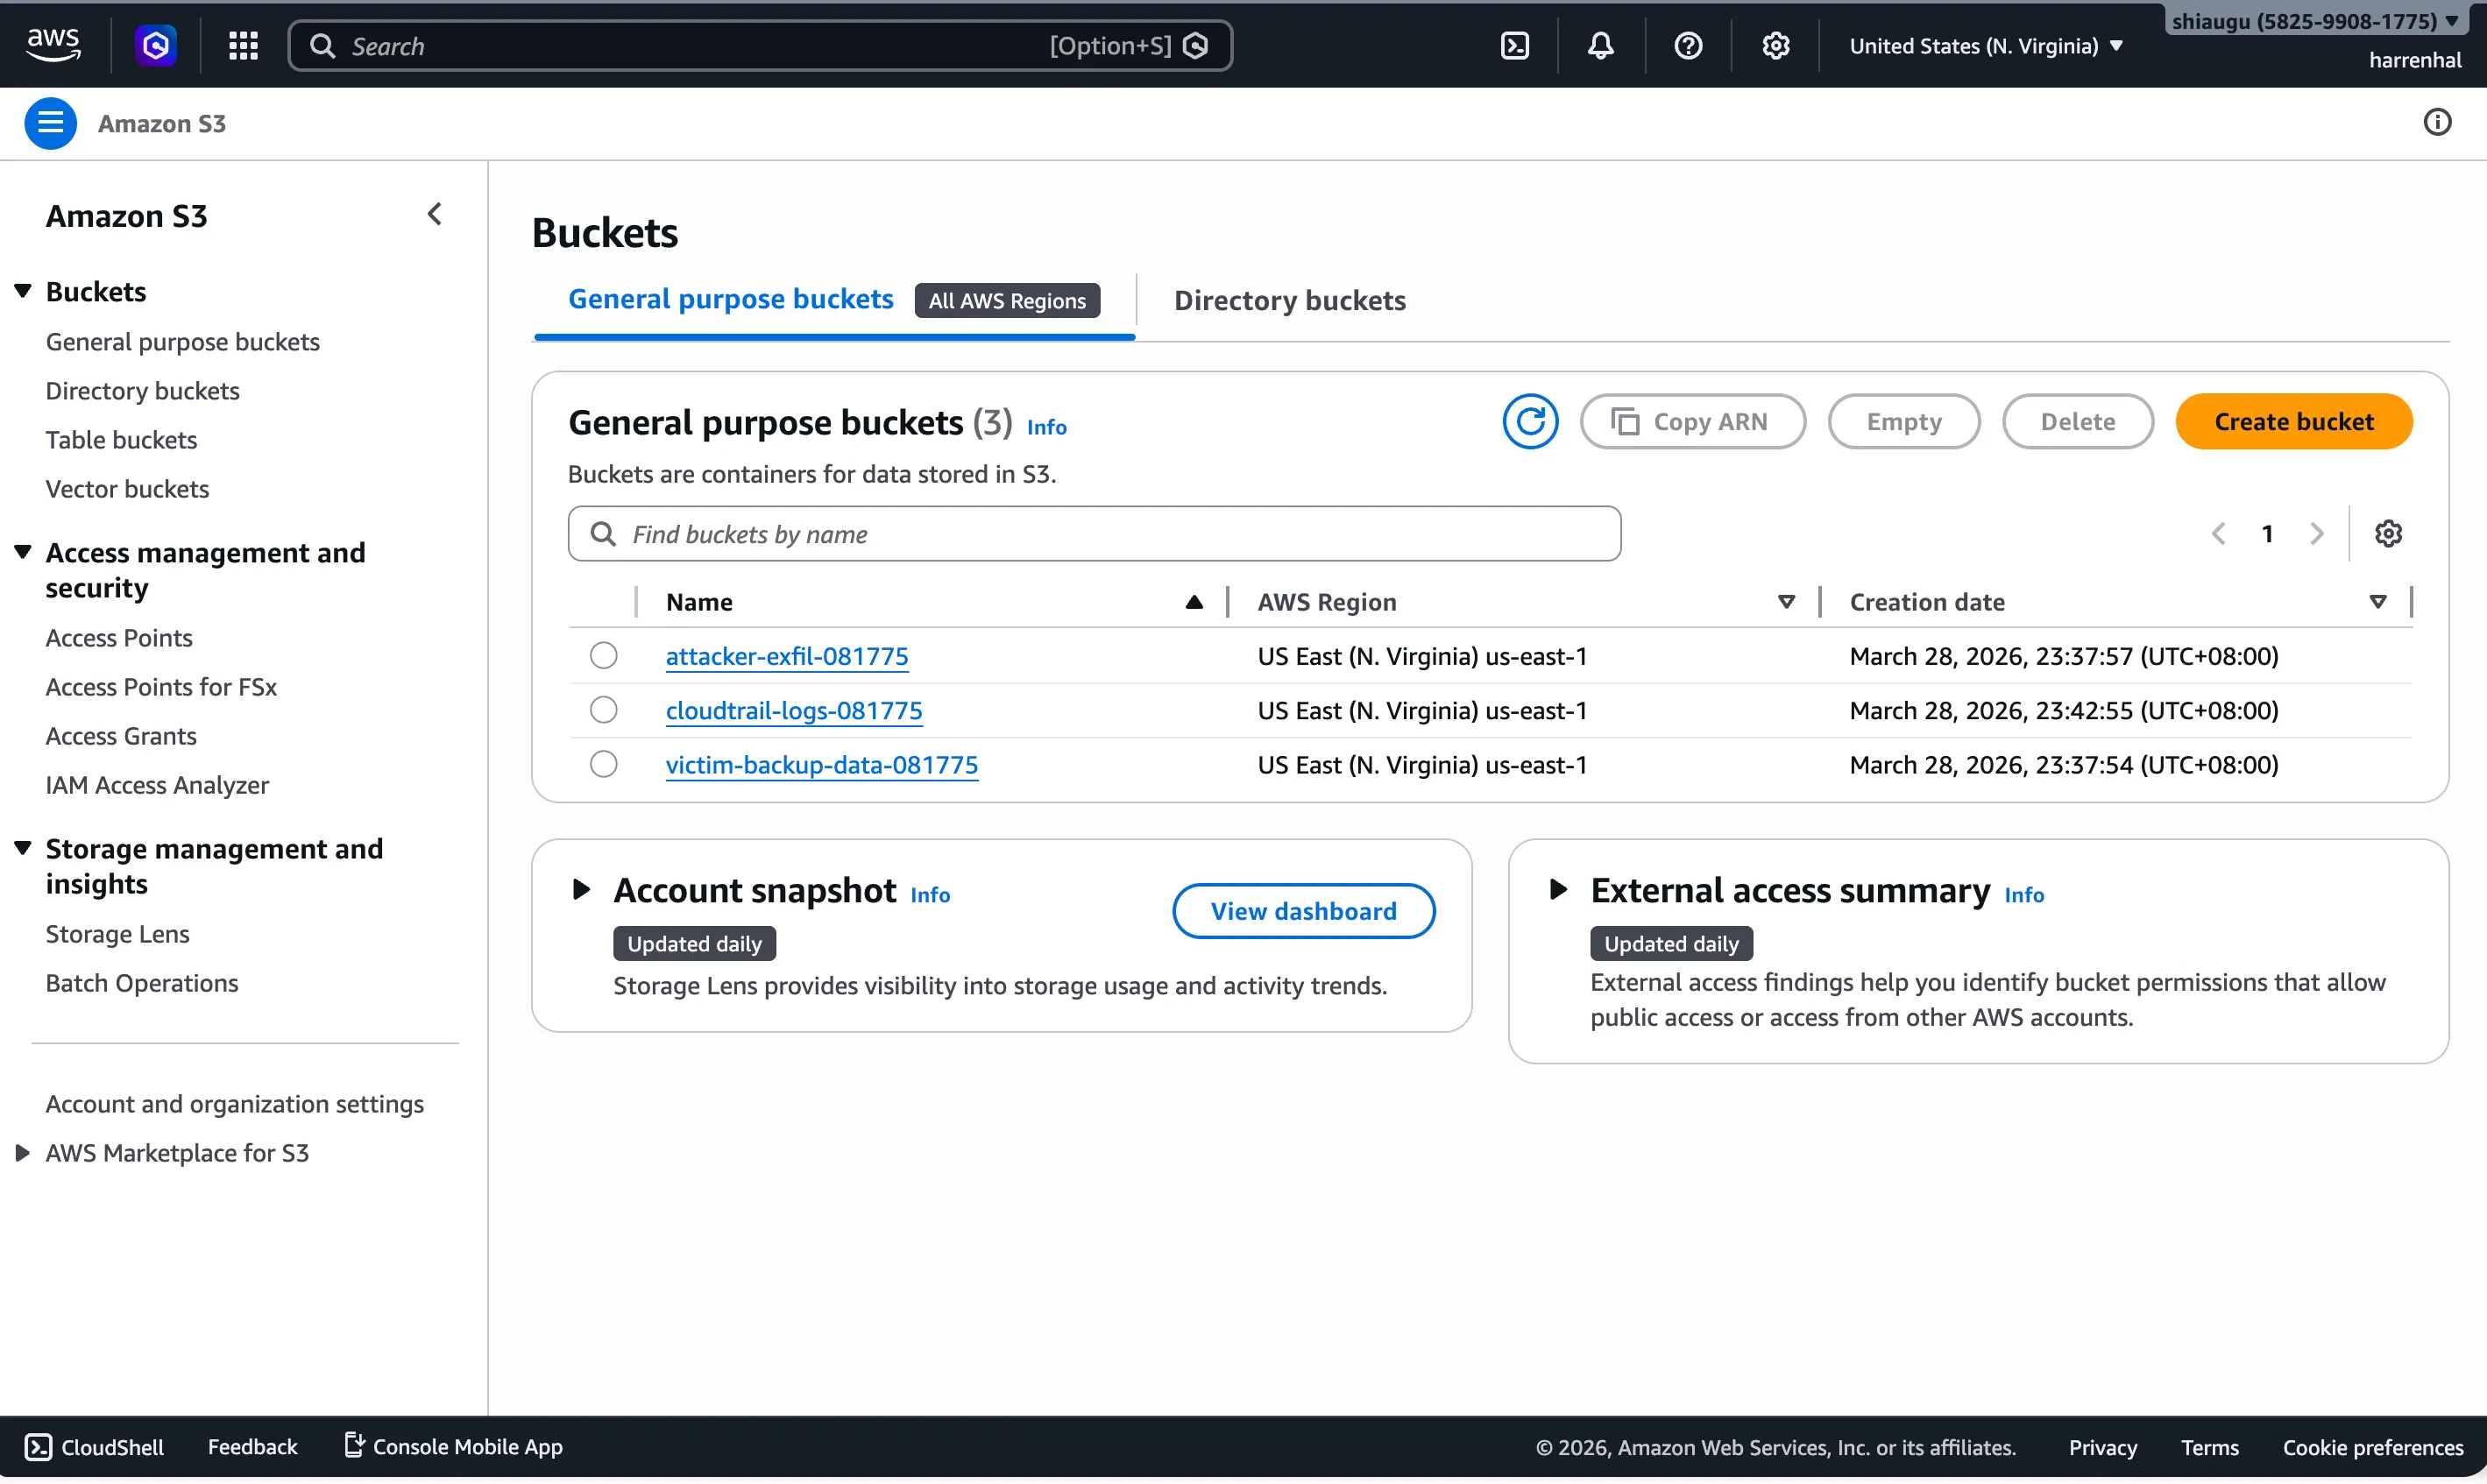Open Feedback link in footer
The width and height of the screenshot is (2487, 1484).
point(252,1446)
